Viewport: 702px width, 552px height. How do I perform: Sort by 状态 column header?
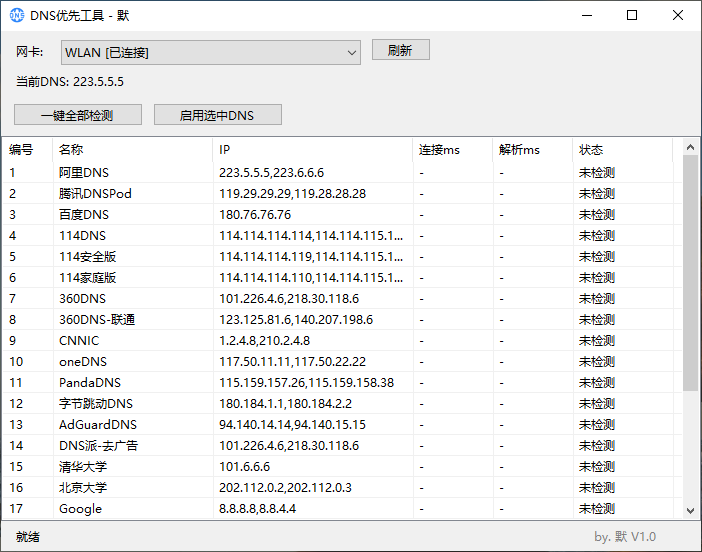point(623,150)
